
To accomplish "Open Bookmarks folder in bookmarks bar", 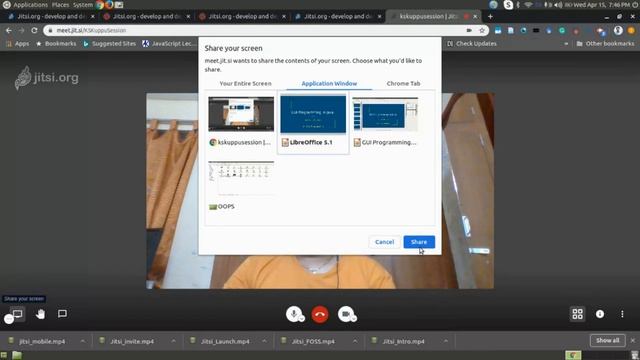I will [x=56, y=43].
